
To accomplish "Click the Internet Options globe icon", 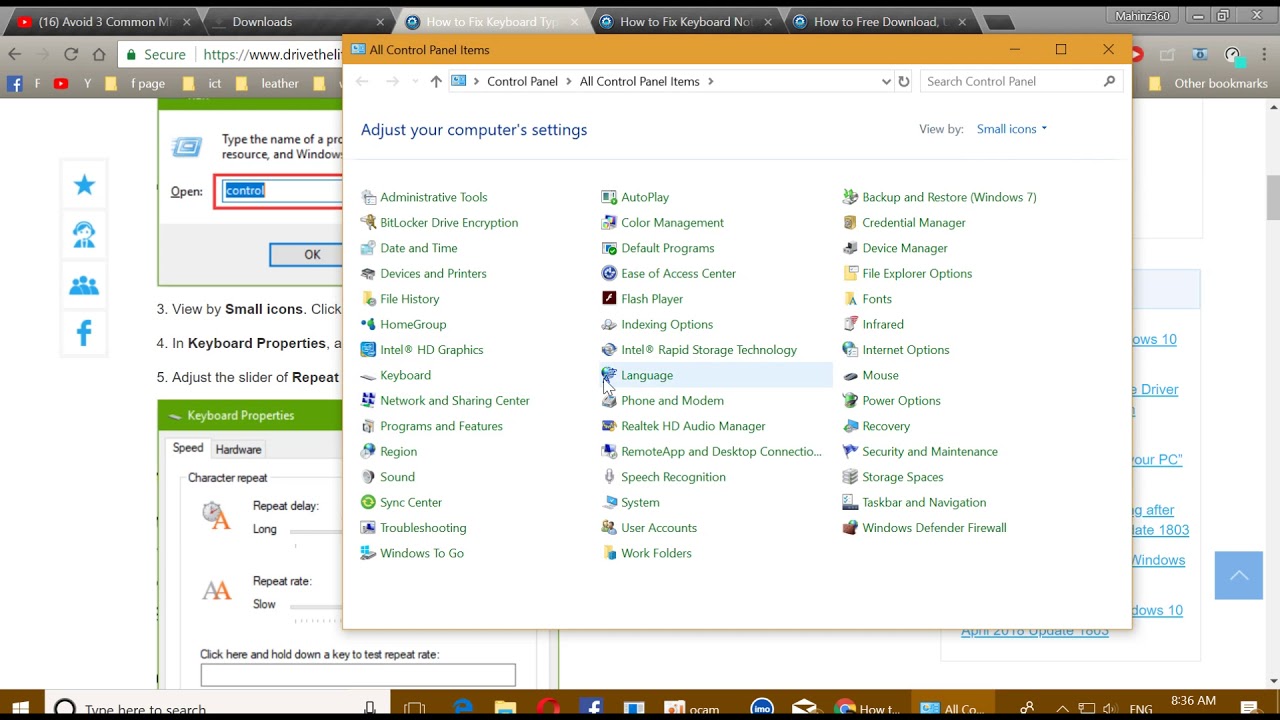I will (x=850, y=350).
